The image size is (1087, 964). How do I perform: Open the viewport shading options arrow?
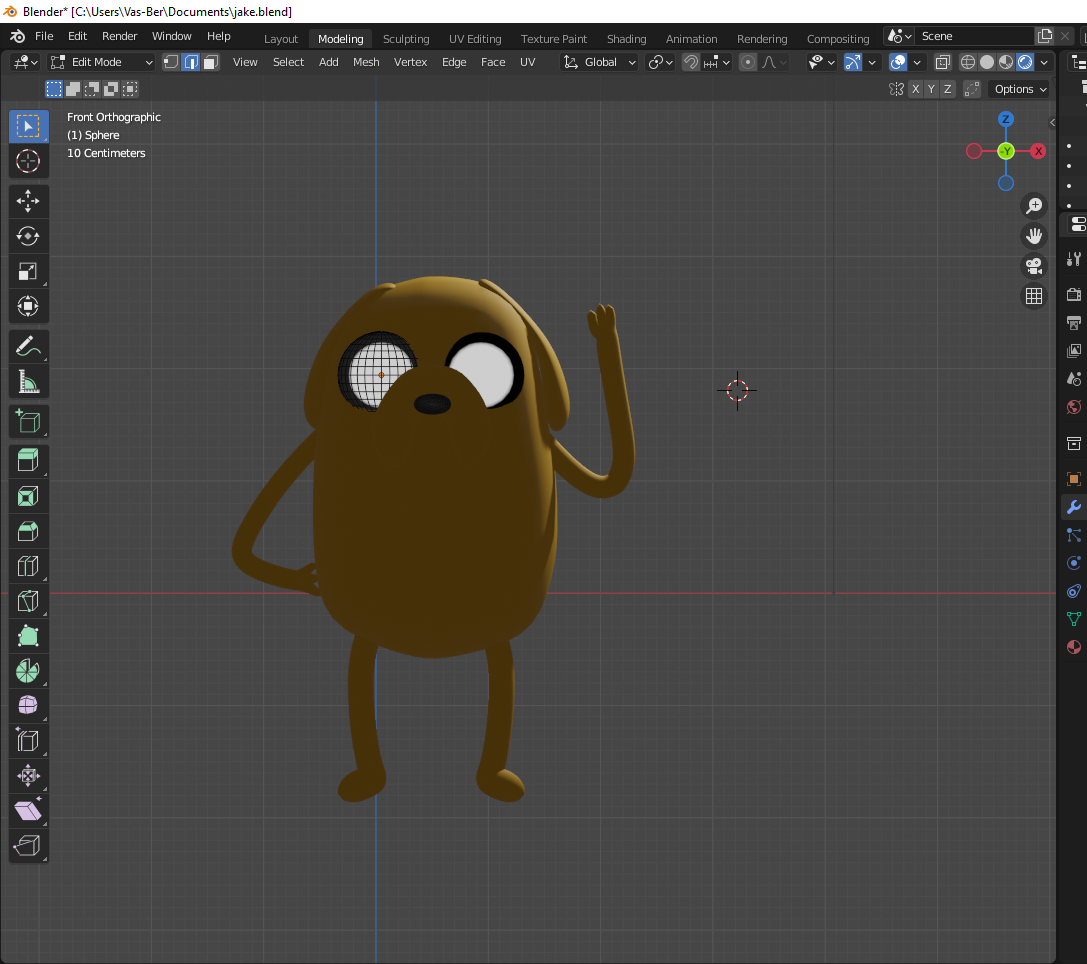point(1044,62)
